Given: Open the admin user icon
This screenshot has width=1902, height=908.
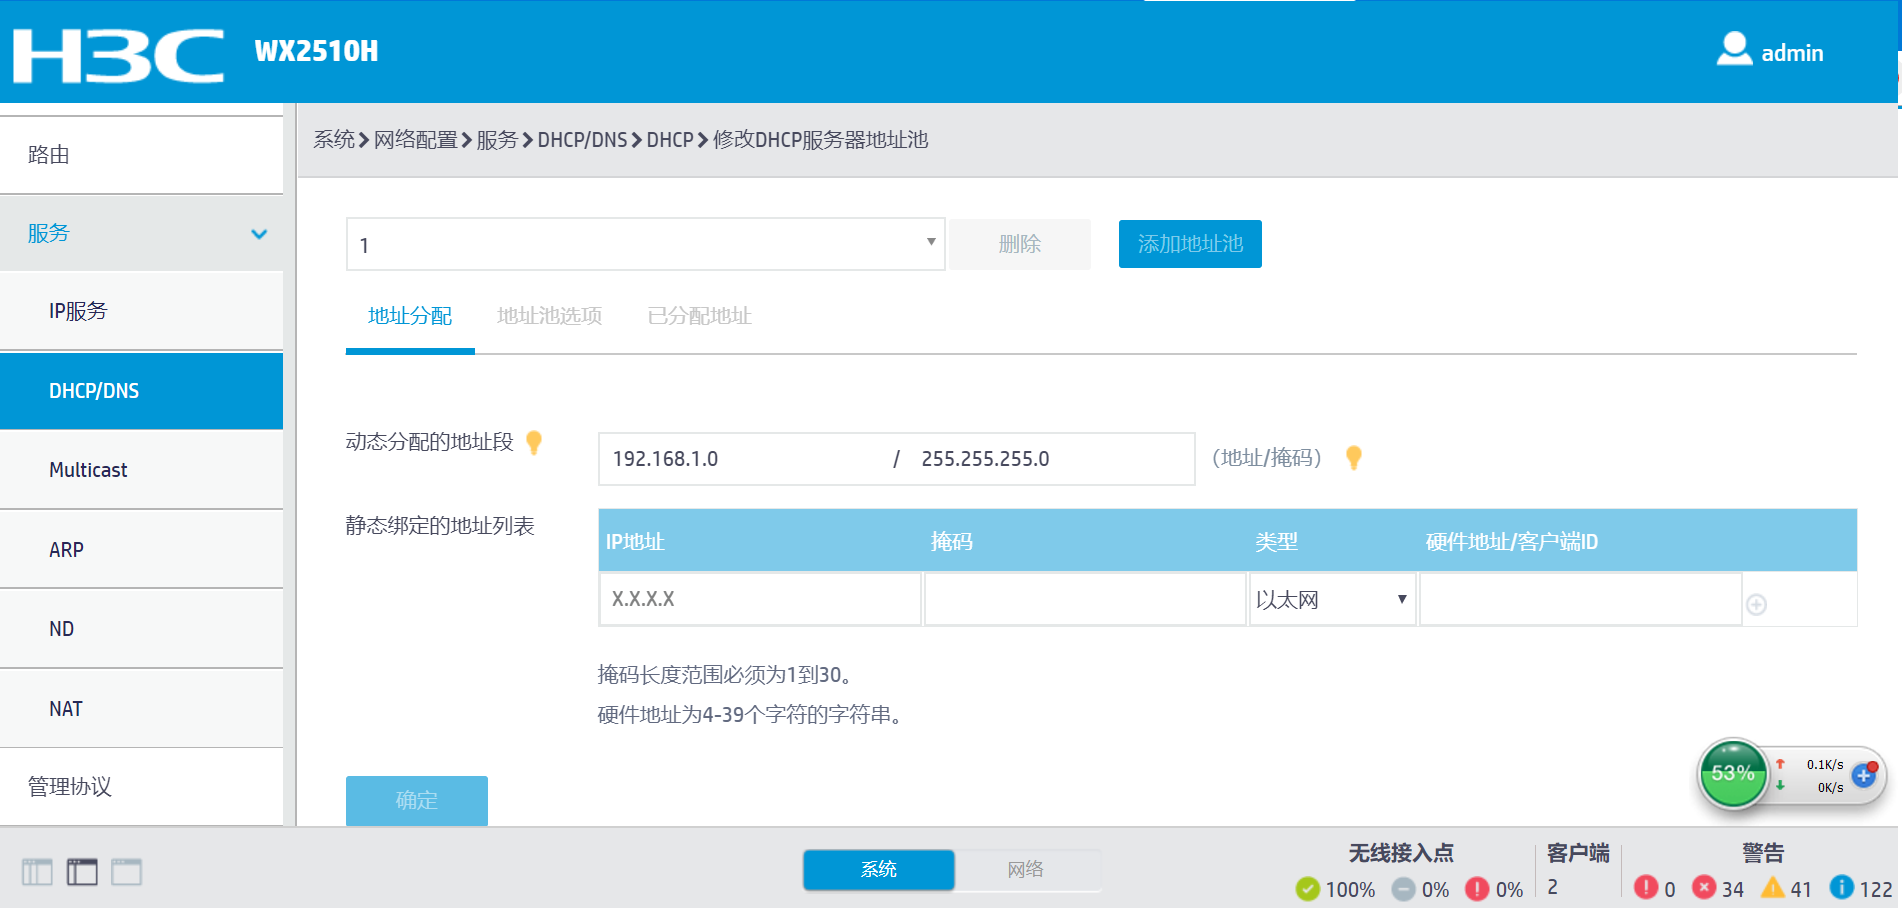Looking at the screenshot, I should (1734, 50).
